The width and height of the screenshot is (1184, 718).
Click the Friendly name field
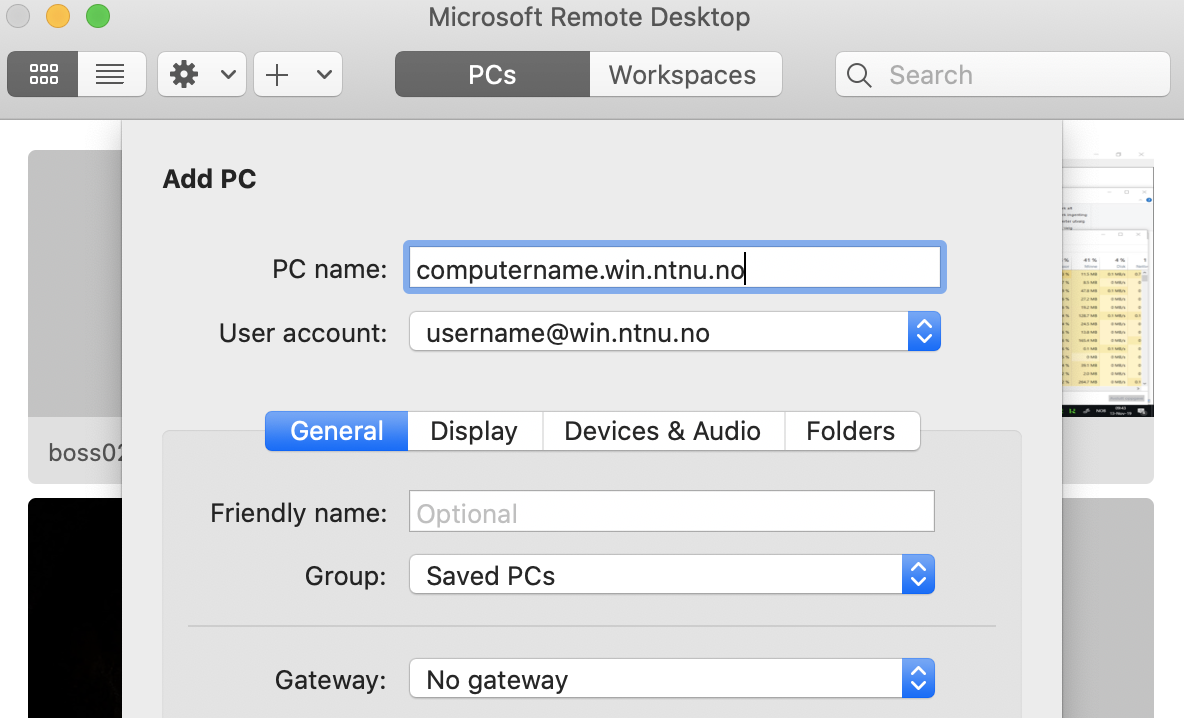671,511
